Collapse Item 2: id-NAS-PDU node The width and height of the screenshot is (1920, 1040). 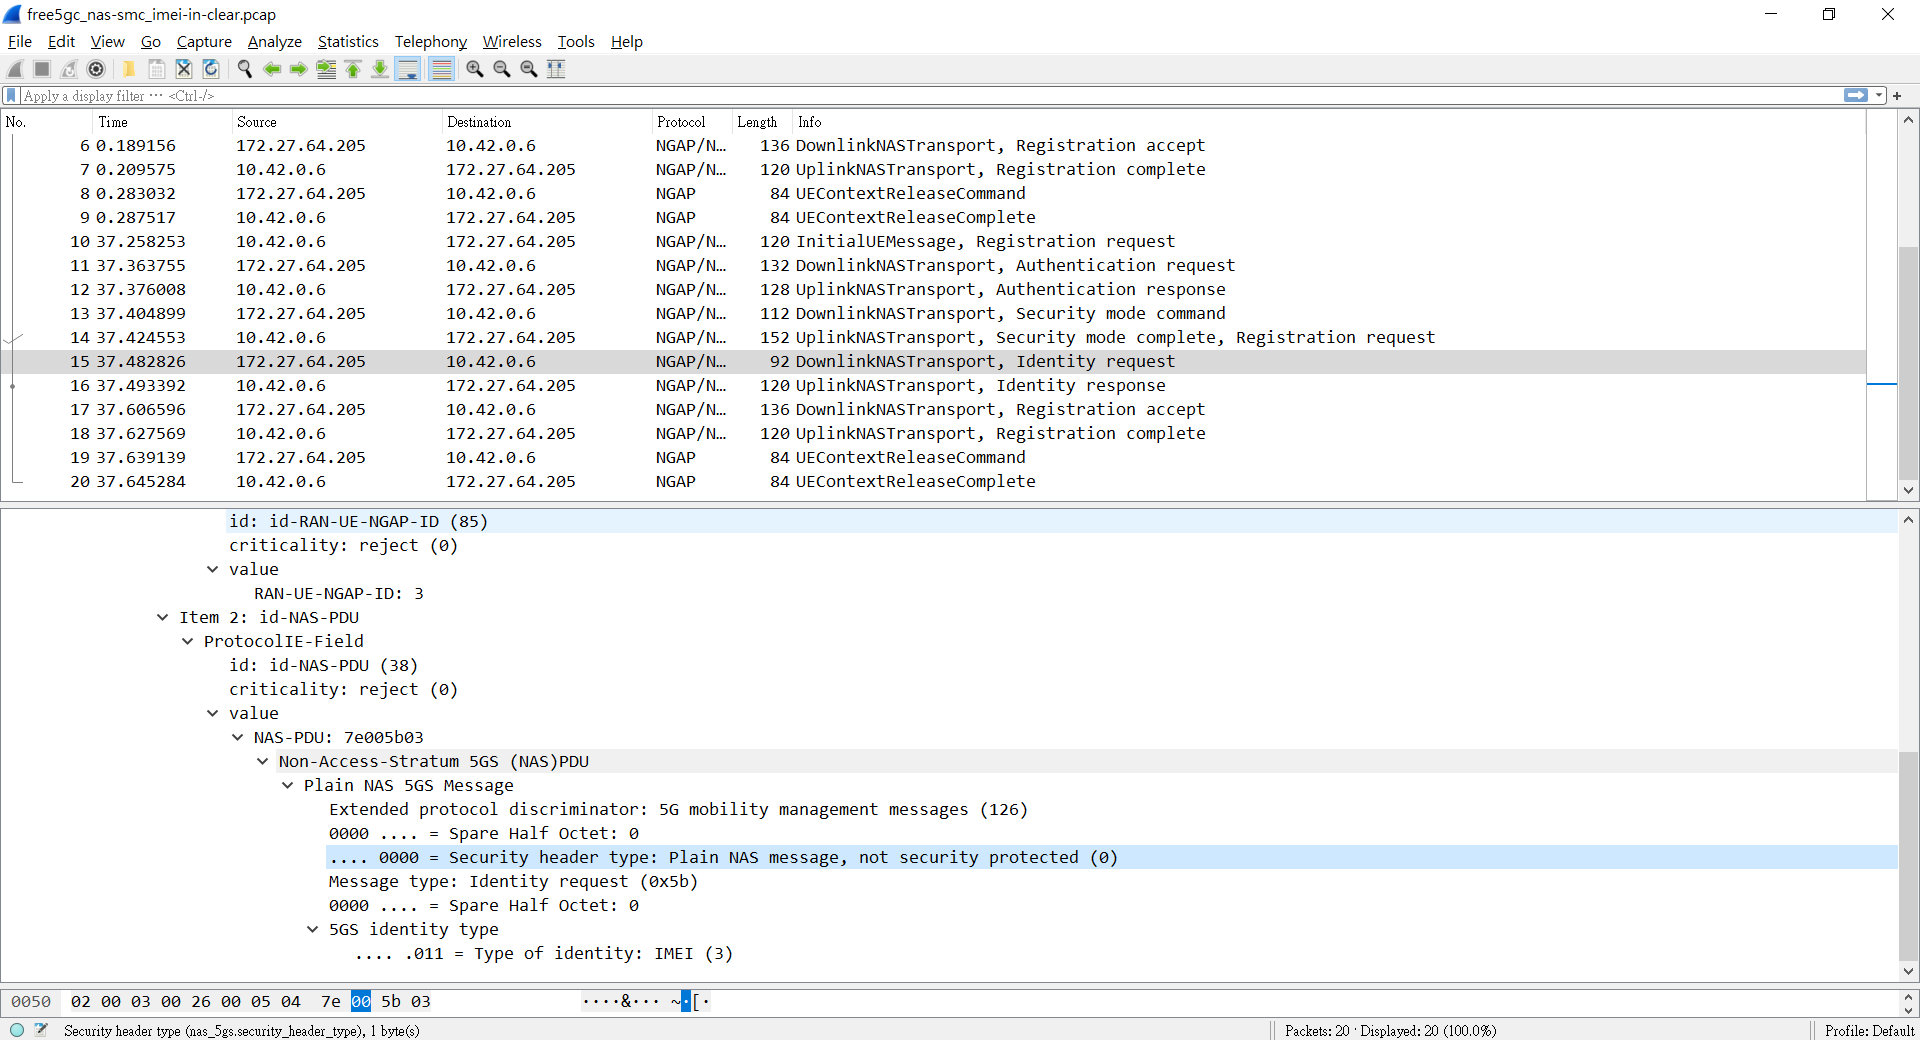tap(162, 618)
